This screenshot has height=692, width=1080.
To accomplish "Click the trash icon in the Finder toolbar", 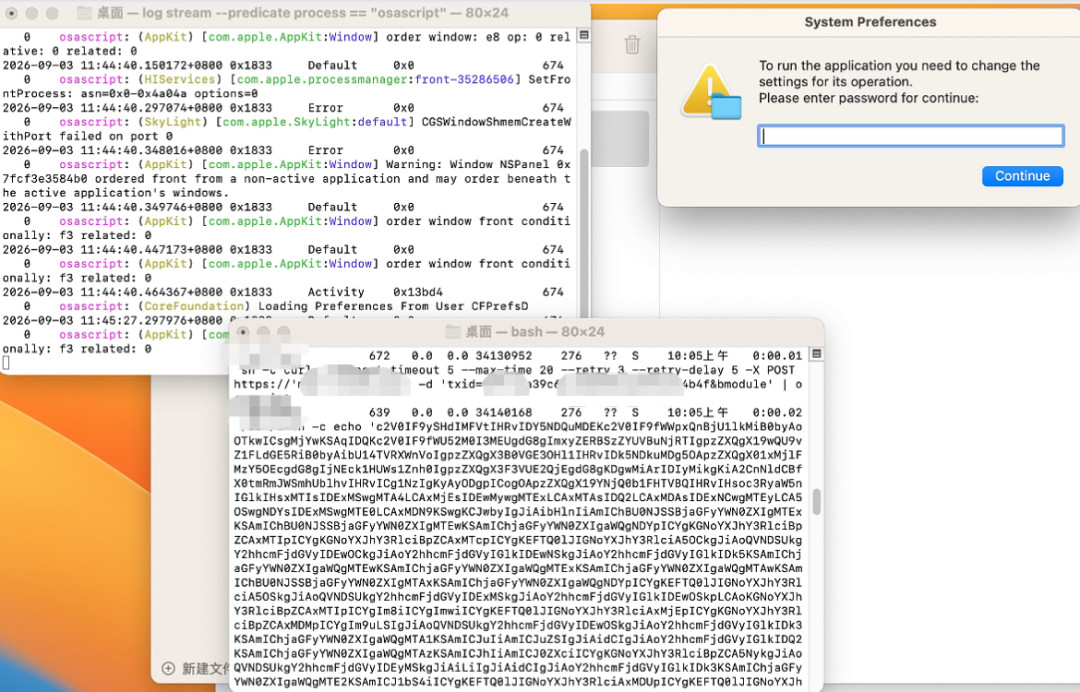I will tap(632, 45).
